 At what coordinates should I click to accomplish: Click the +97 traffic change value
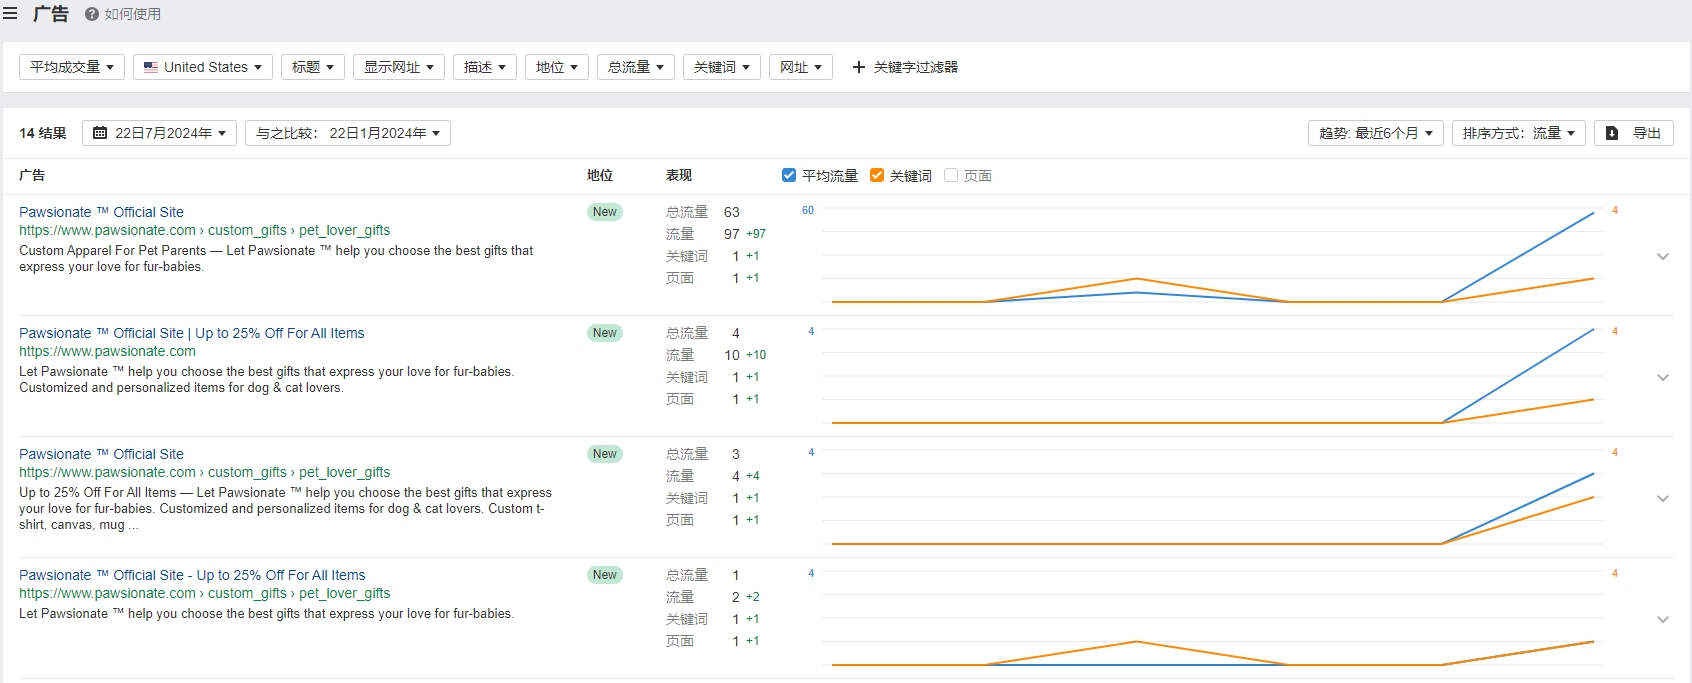[756, 234]
